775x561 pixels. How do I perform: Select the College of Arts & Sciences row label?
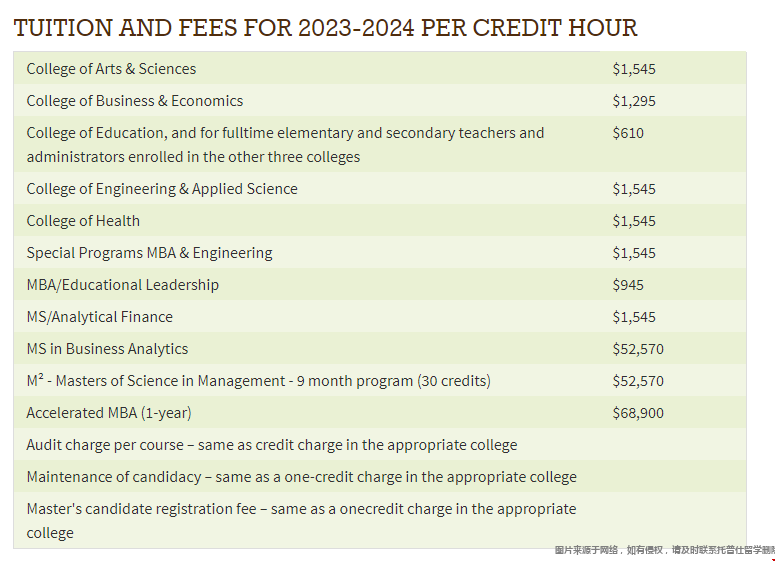(111, 69)
